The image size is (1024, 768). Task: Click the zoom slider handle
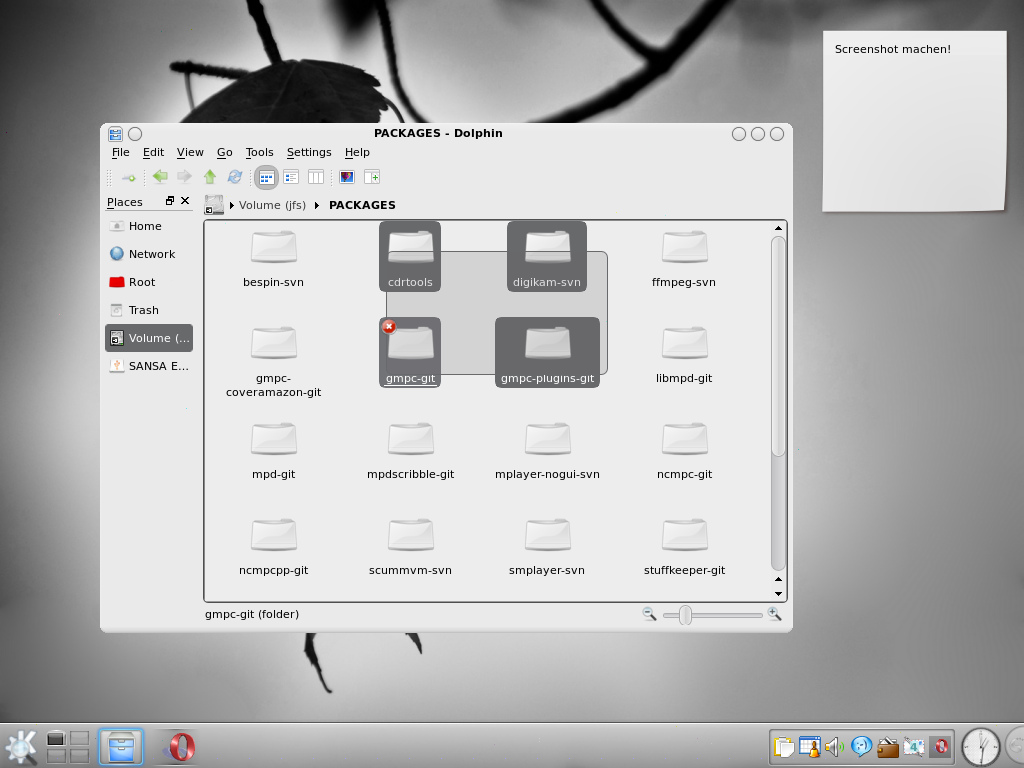pos(685,615)
